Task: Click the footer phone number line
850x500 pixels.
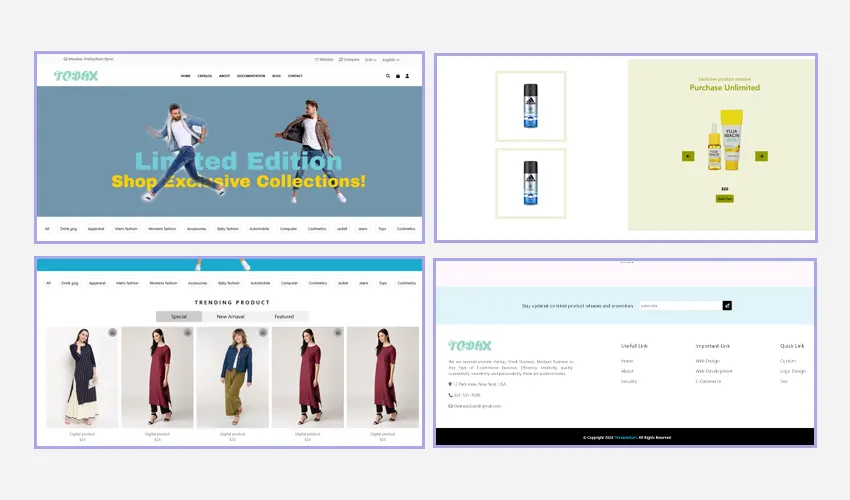Action: (464, 395)
